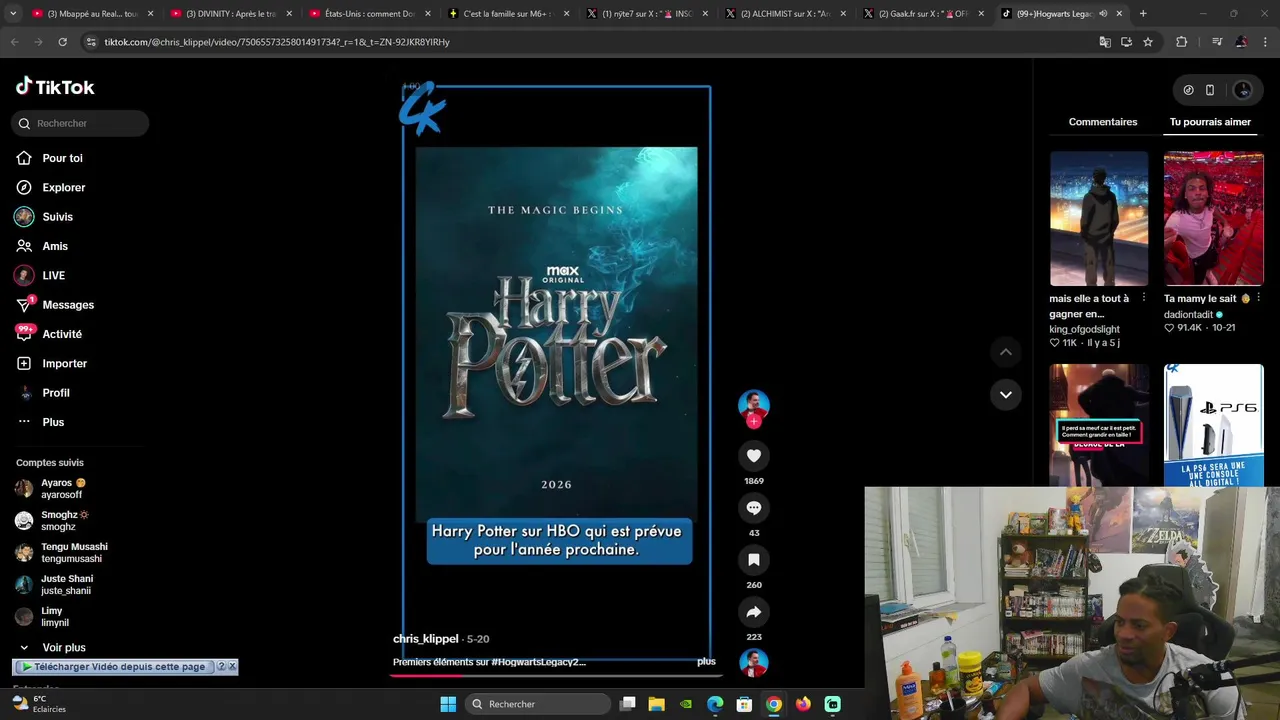Bookmark the video to favorites
The image size is (1280, 720).
pos(754,560)
